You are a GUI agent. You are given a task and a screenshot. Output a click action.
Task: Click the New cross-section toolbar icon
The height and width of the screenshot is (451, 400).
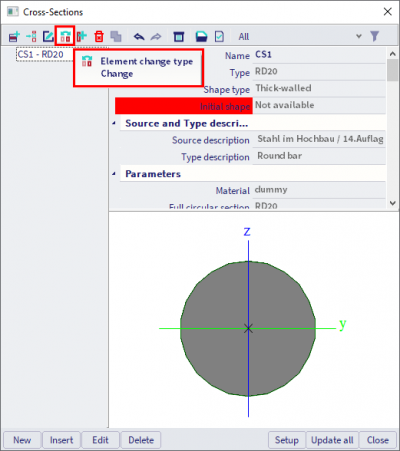[x=14, y=36]
